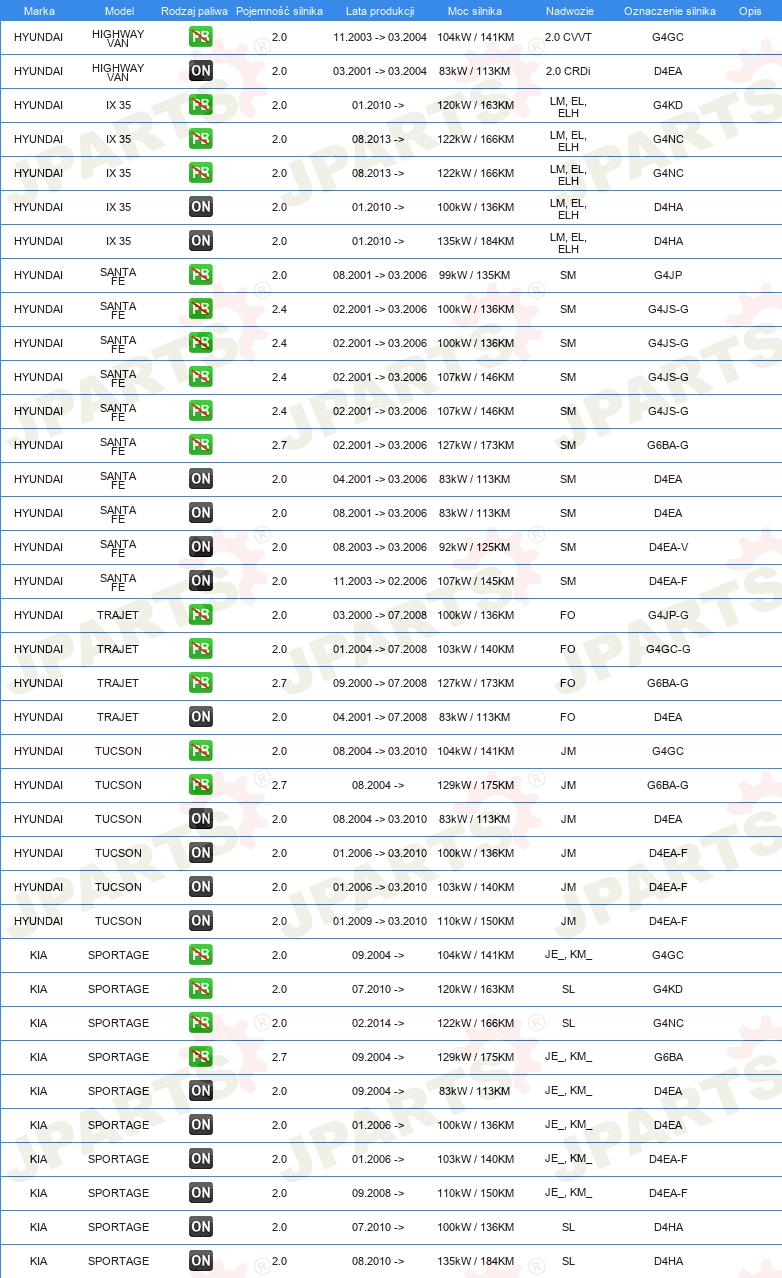
Task: Select the ON icon in the Tucson 110kW / 150KM row
Action: click(201, 921)
